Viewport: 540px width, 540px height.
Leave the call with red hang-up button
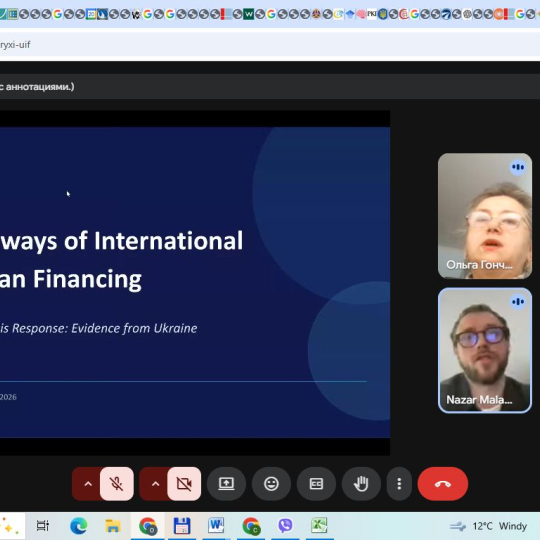pos(443,484)
